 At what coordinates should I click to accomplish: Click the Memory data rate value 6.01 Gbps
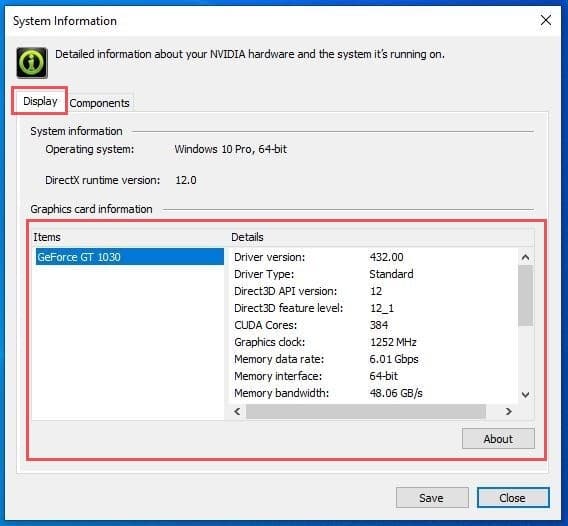click(394, 359)
